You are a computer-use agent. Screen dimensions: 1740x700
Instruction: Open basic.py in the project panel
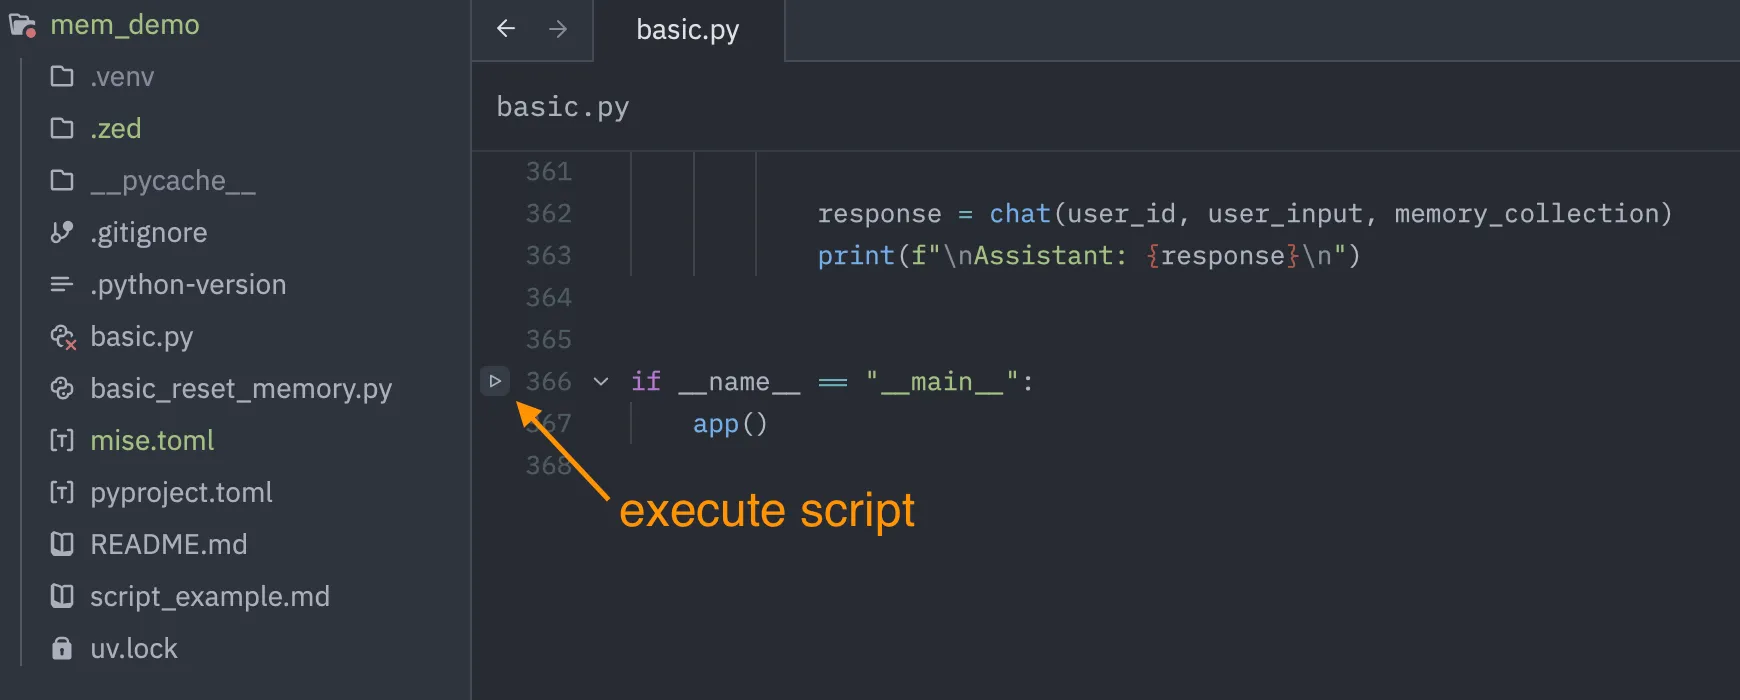tap(142, 337)
